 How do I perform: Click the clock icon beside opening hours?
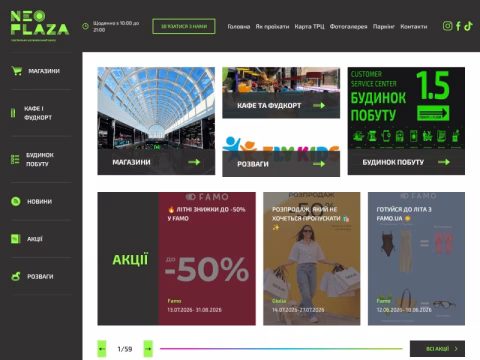point(86,26)
